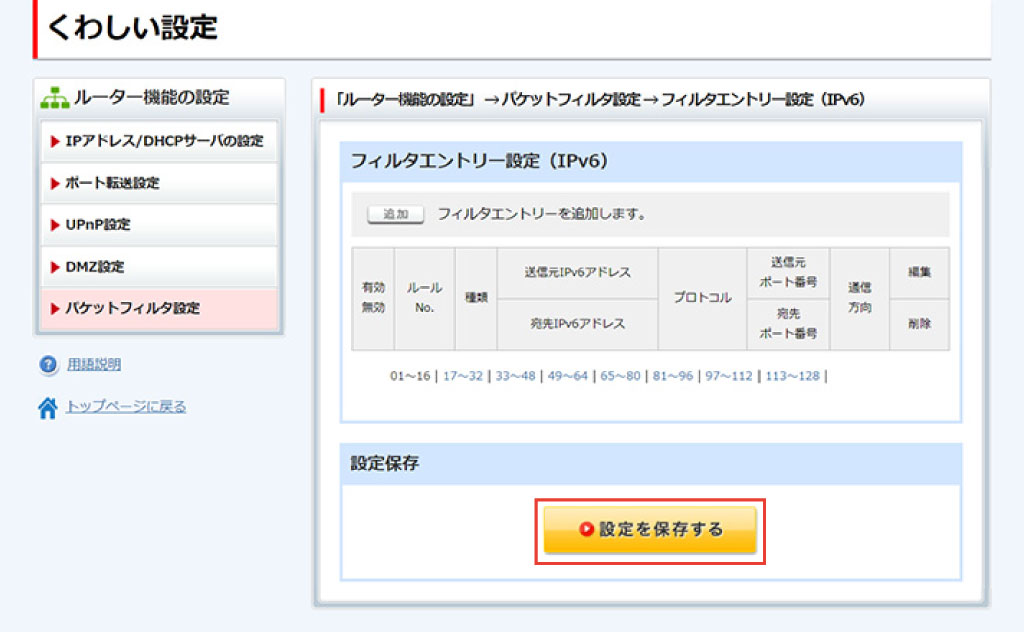Open the 用語説明 glossary link
The height and width of the screenshot is (632, 1024).
click(94, 365)
